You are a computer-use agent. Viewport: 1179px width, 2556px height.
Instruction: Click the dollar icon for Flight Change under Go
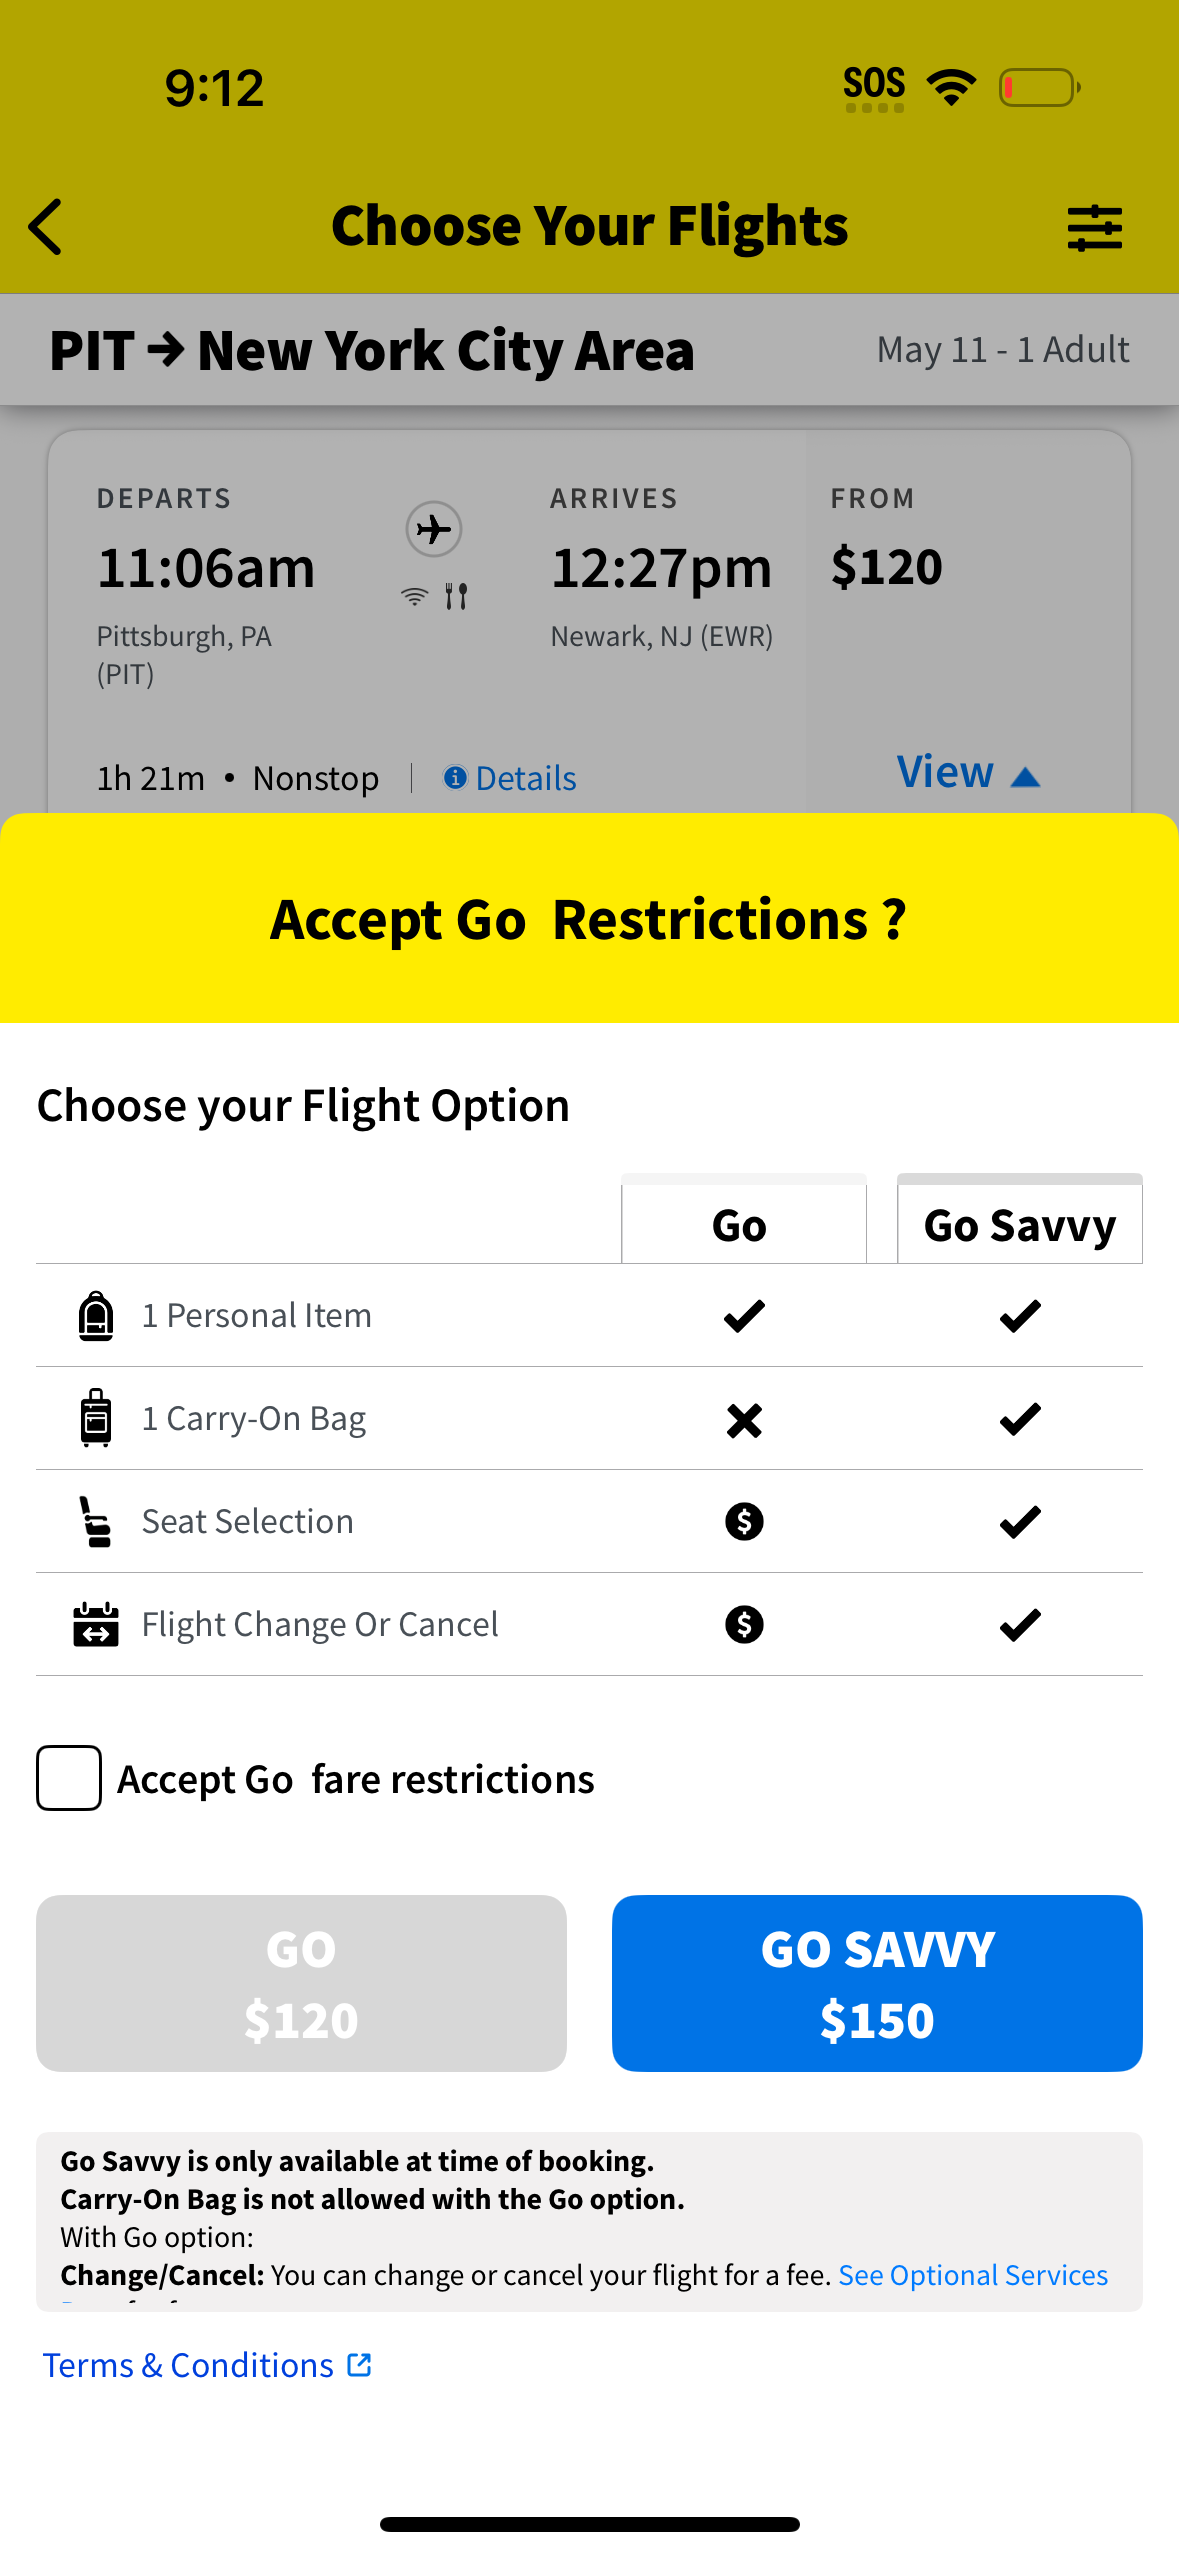pyautogui.click(x=743, y=1624)
